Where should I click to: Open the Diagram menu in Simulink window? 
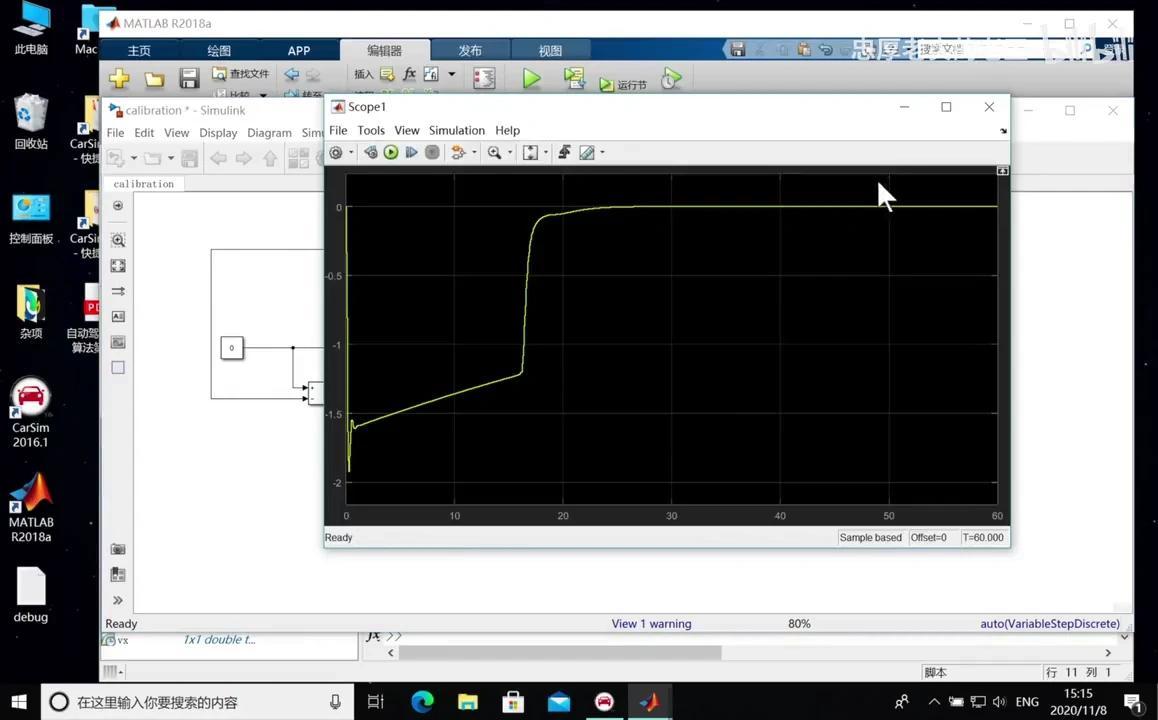click(x=269, y=133)
